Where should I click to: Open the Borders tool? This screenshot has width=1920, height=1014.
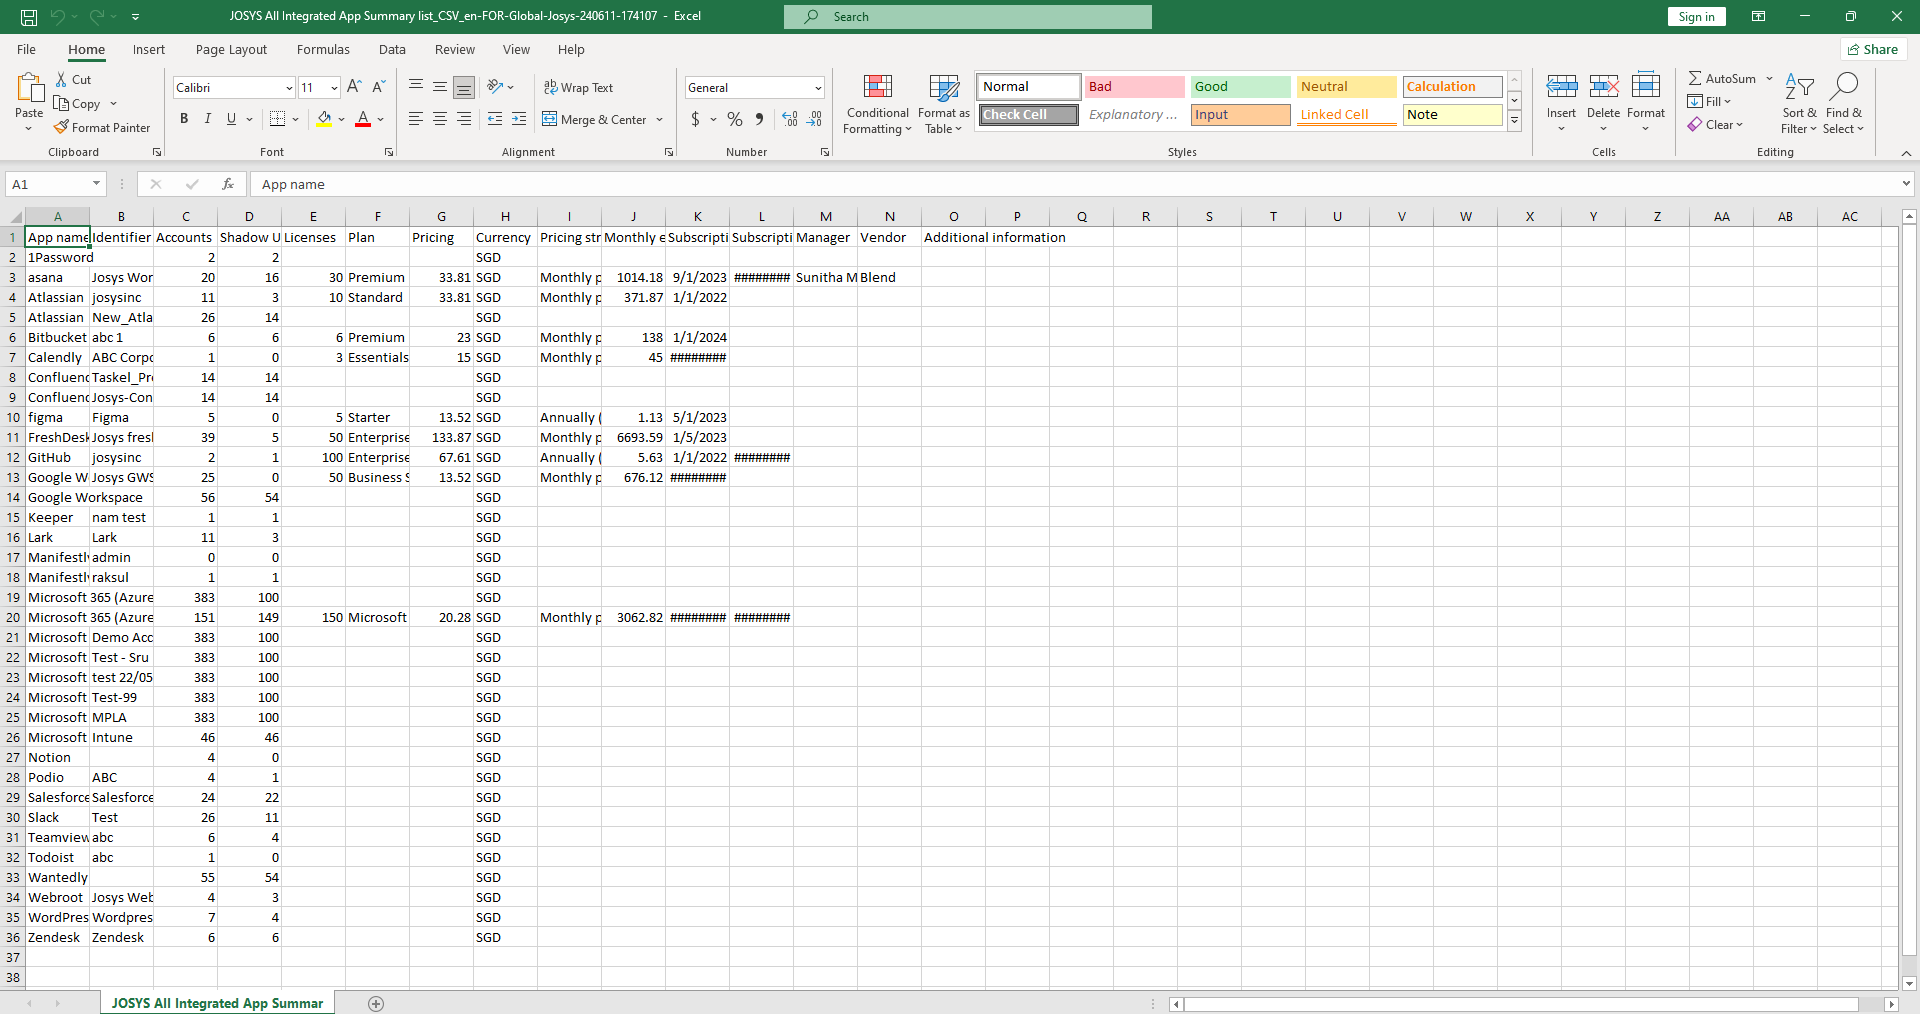[x=278, y=119]
